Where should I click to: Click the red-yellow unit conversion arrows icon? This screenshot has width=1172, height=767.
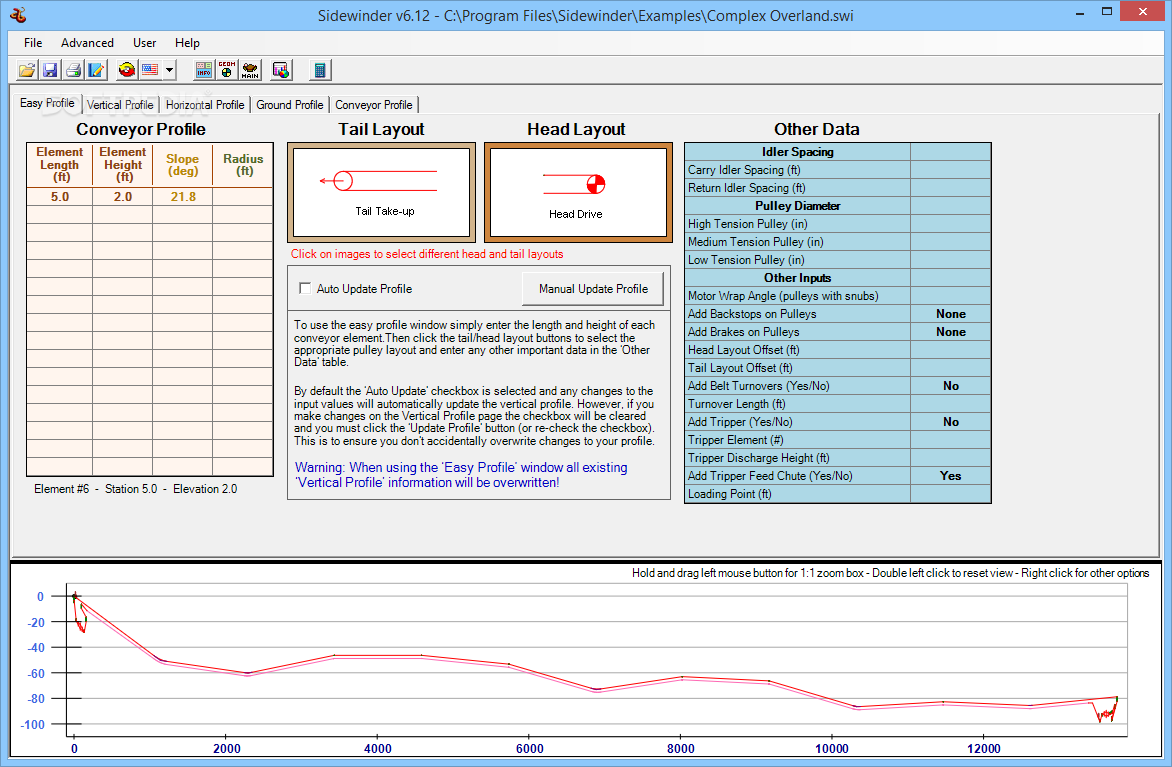[127, 70]
